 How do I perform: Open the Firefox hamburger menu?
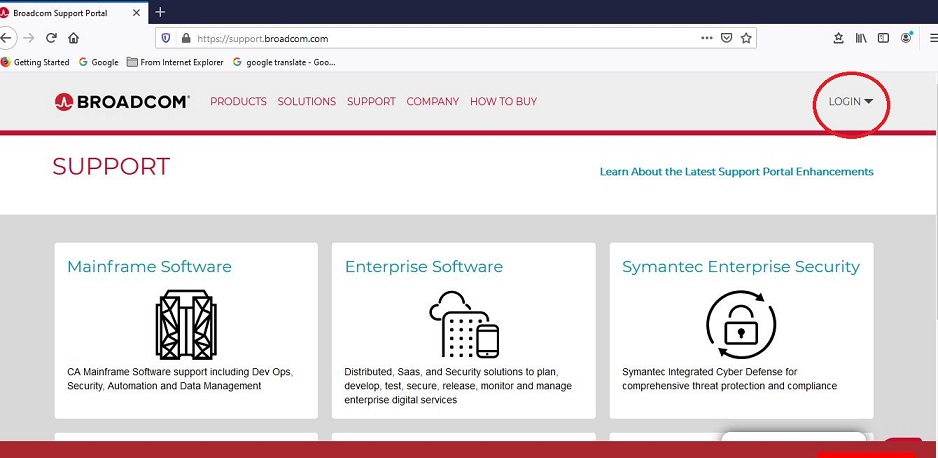click(x=933, y=38)
